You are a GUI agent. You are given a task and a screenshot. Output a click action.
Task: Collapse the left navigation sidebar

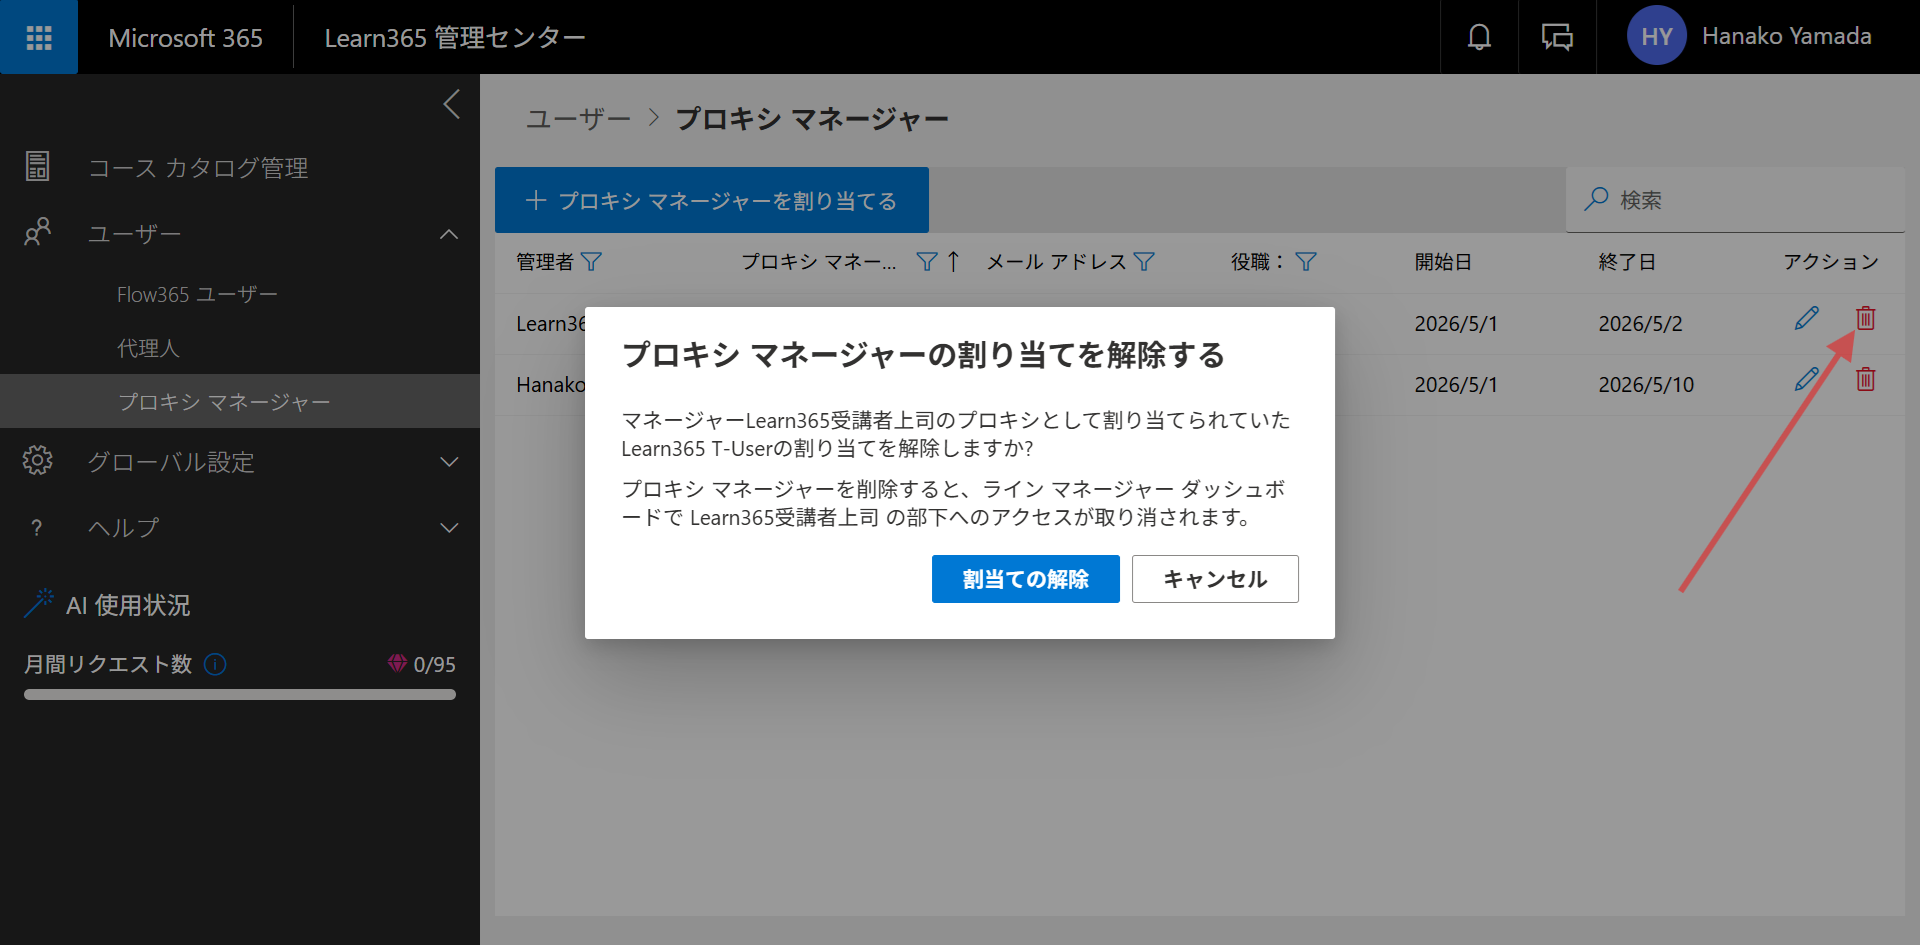point(452,104)
